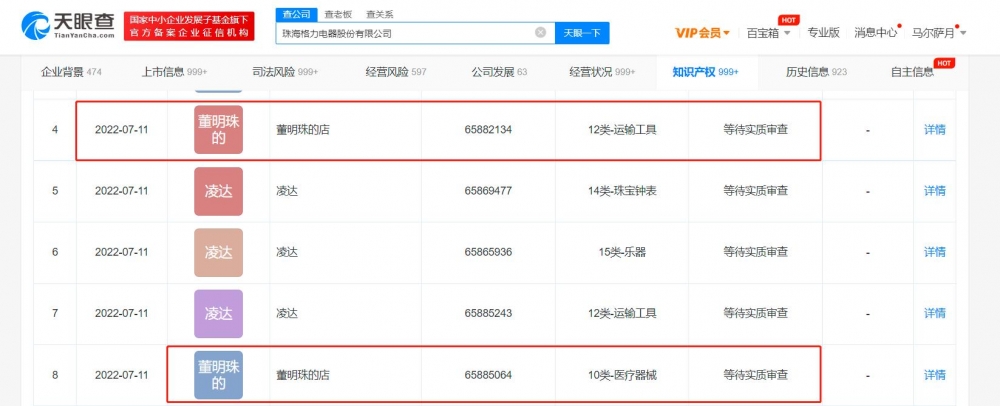Click the beige 凌达 trademark thumbnail in row 6
This screenshot has height=406, width=1000.
218,252
